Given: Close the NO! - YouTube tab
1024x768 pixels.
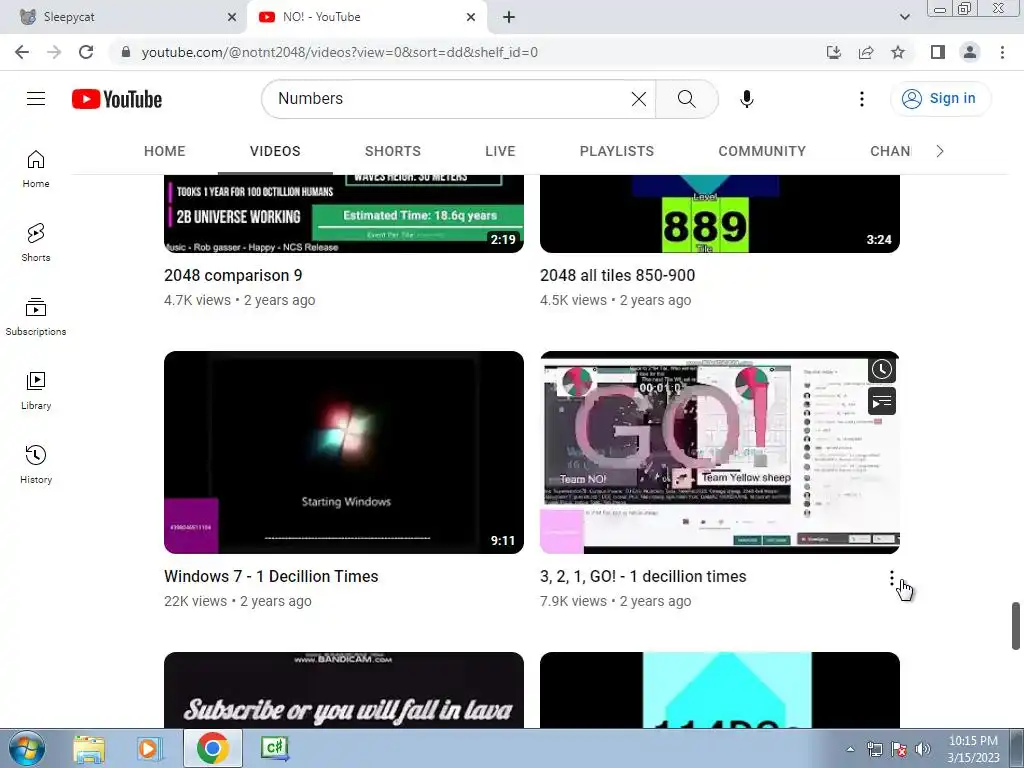Looking at the screenshot, I should coord(471,17).
